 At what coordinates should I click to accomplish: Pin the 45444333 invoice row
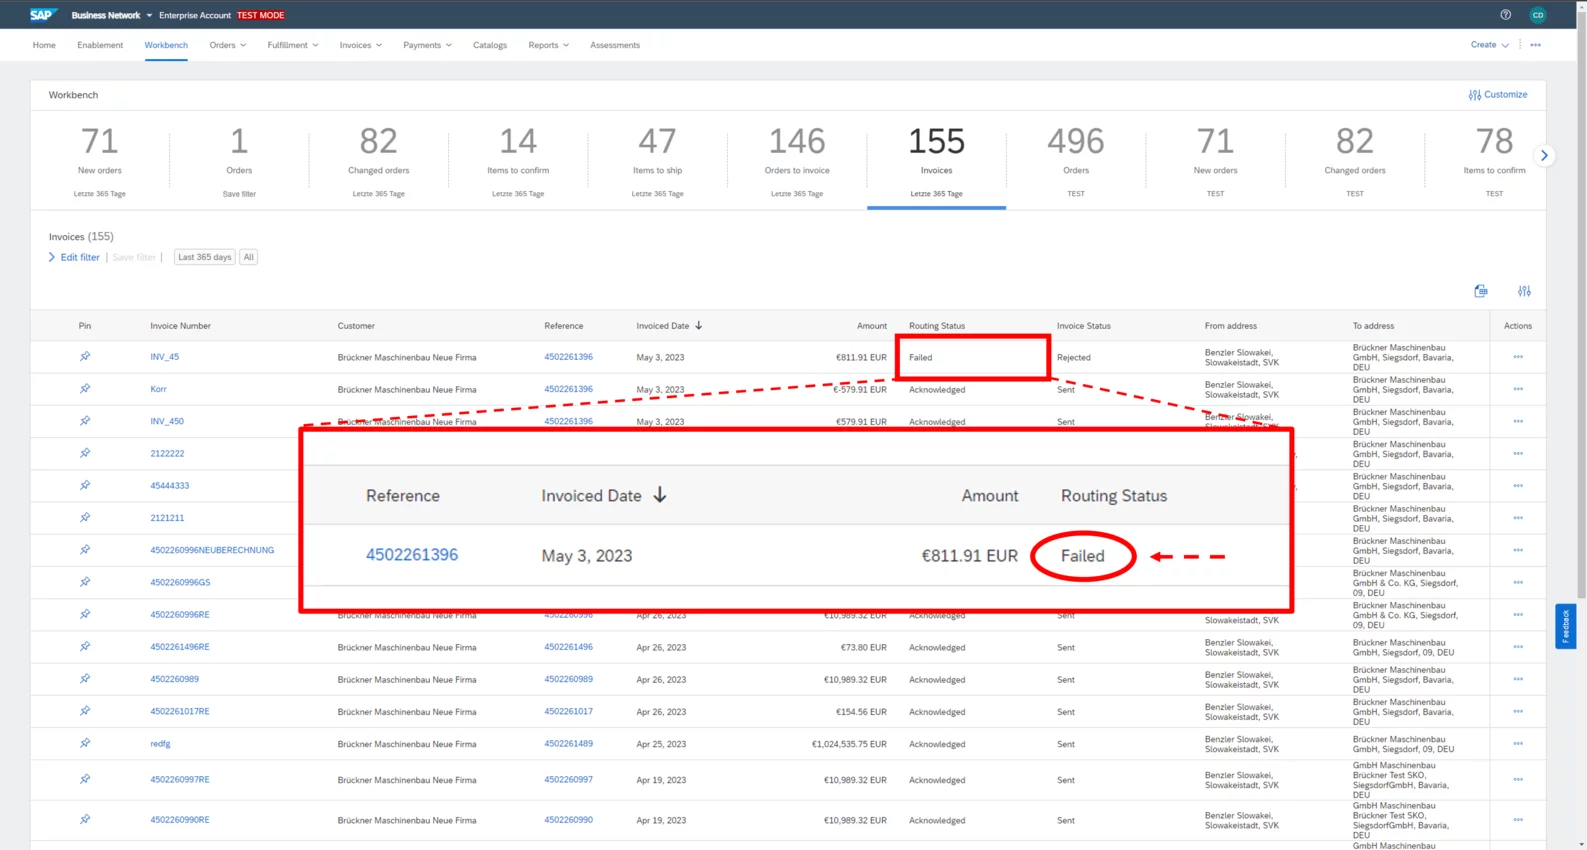(85, 485)
